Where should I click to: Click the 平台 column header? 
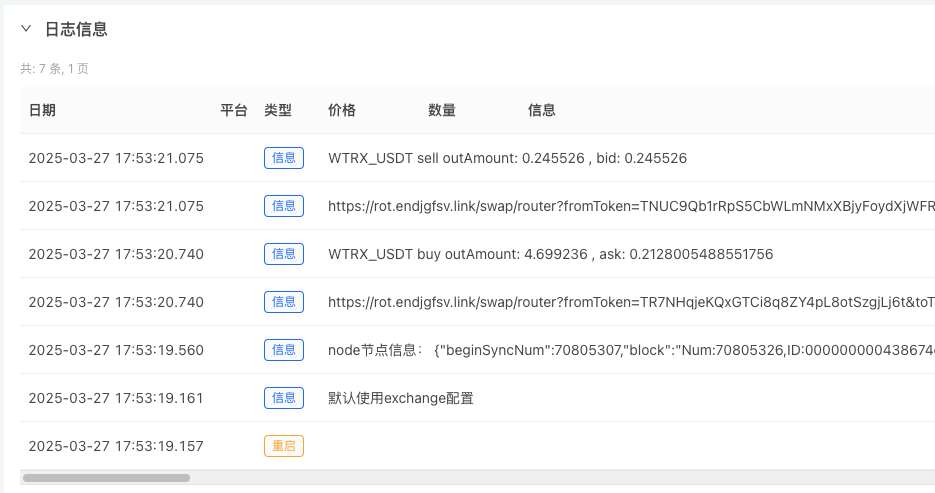tap(234, 110)
